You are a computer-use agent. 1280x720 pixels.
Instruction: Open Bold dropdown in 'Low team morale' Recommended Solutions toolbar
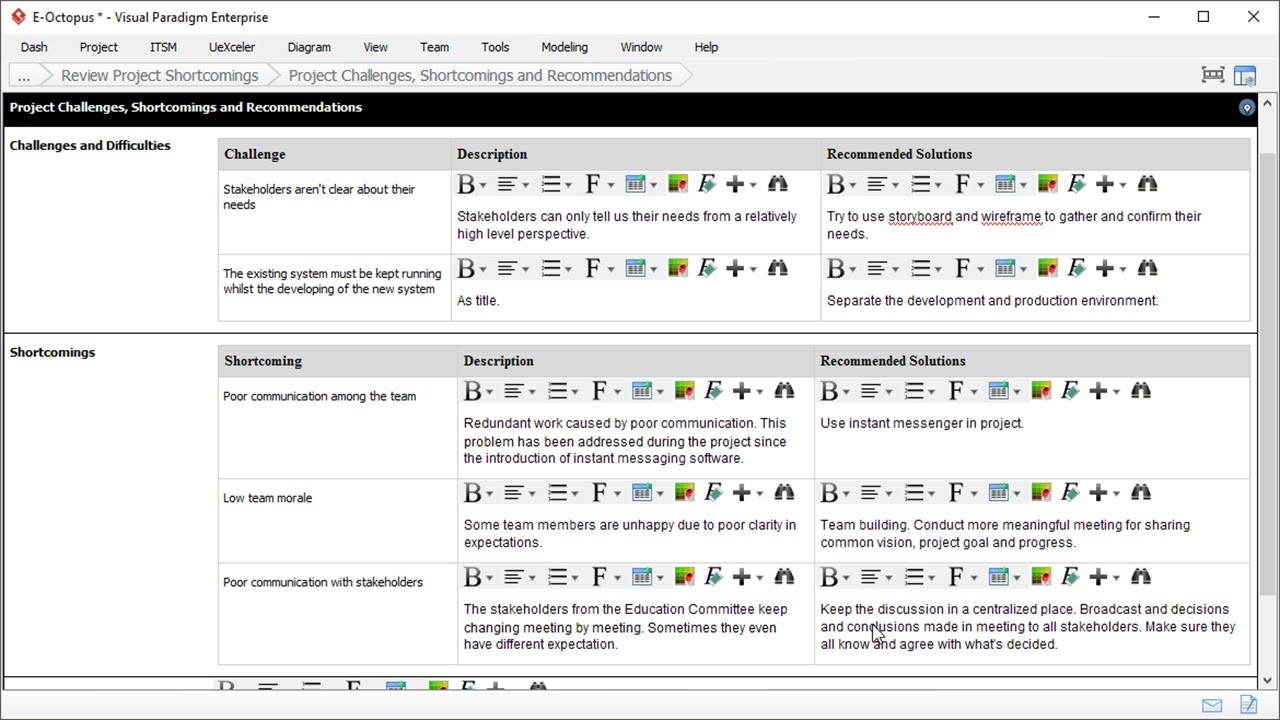[847, 494]
